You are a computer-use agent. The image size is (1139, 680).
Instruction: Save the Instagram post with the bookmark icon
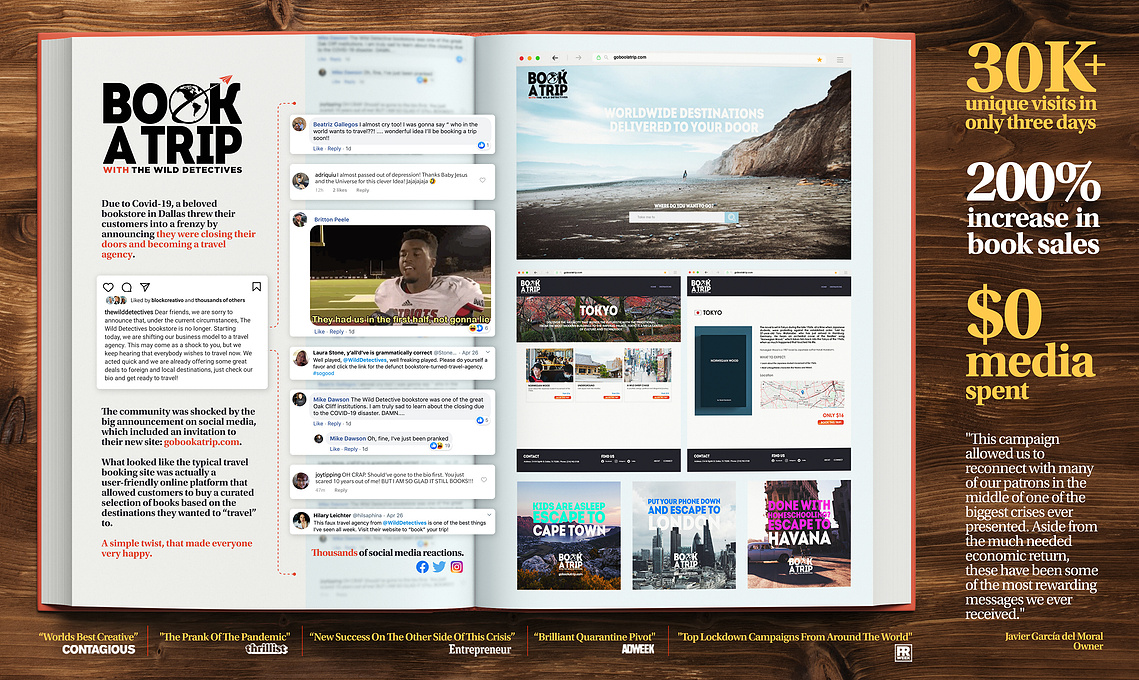(x=256, y=287)
